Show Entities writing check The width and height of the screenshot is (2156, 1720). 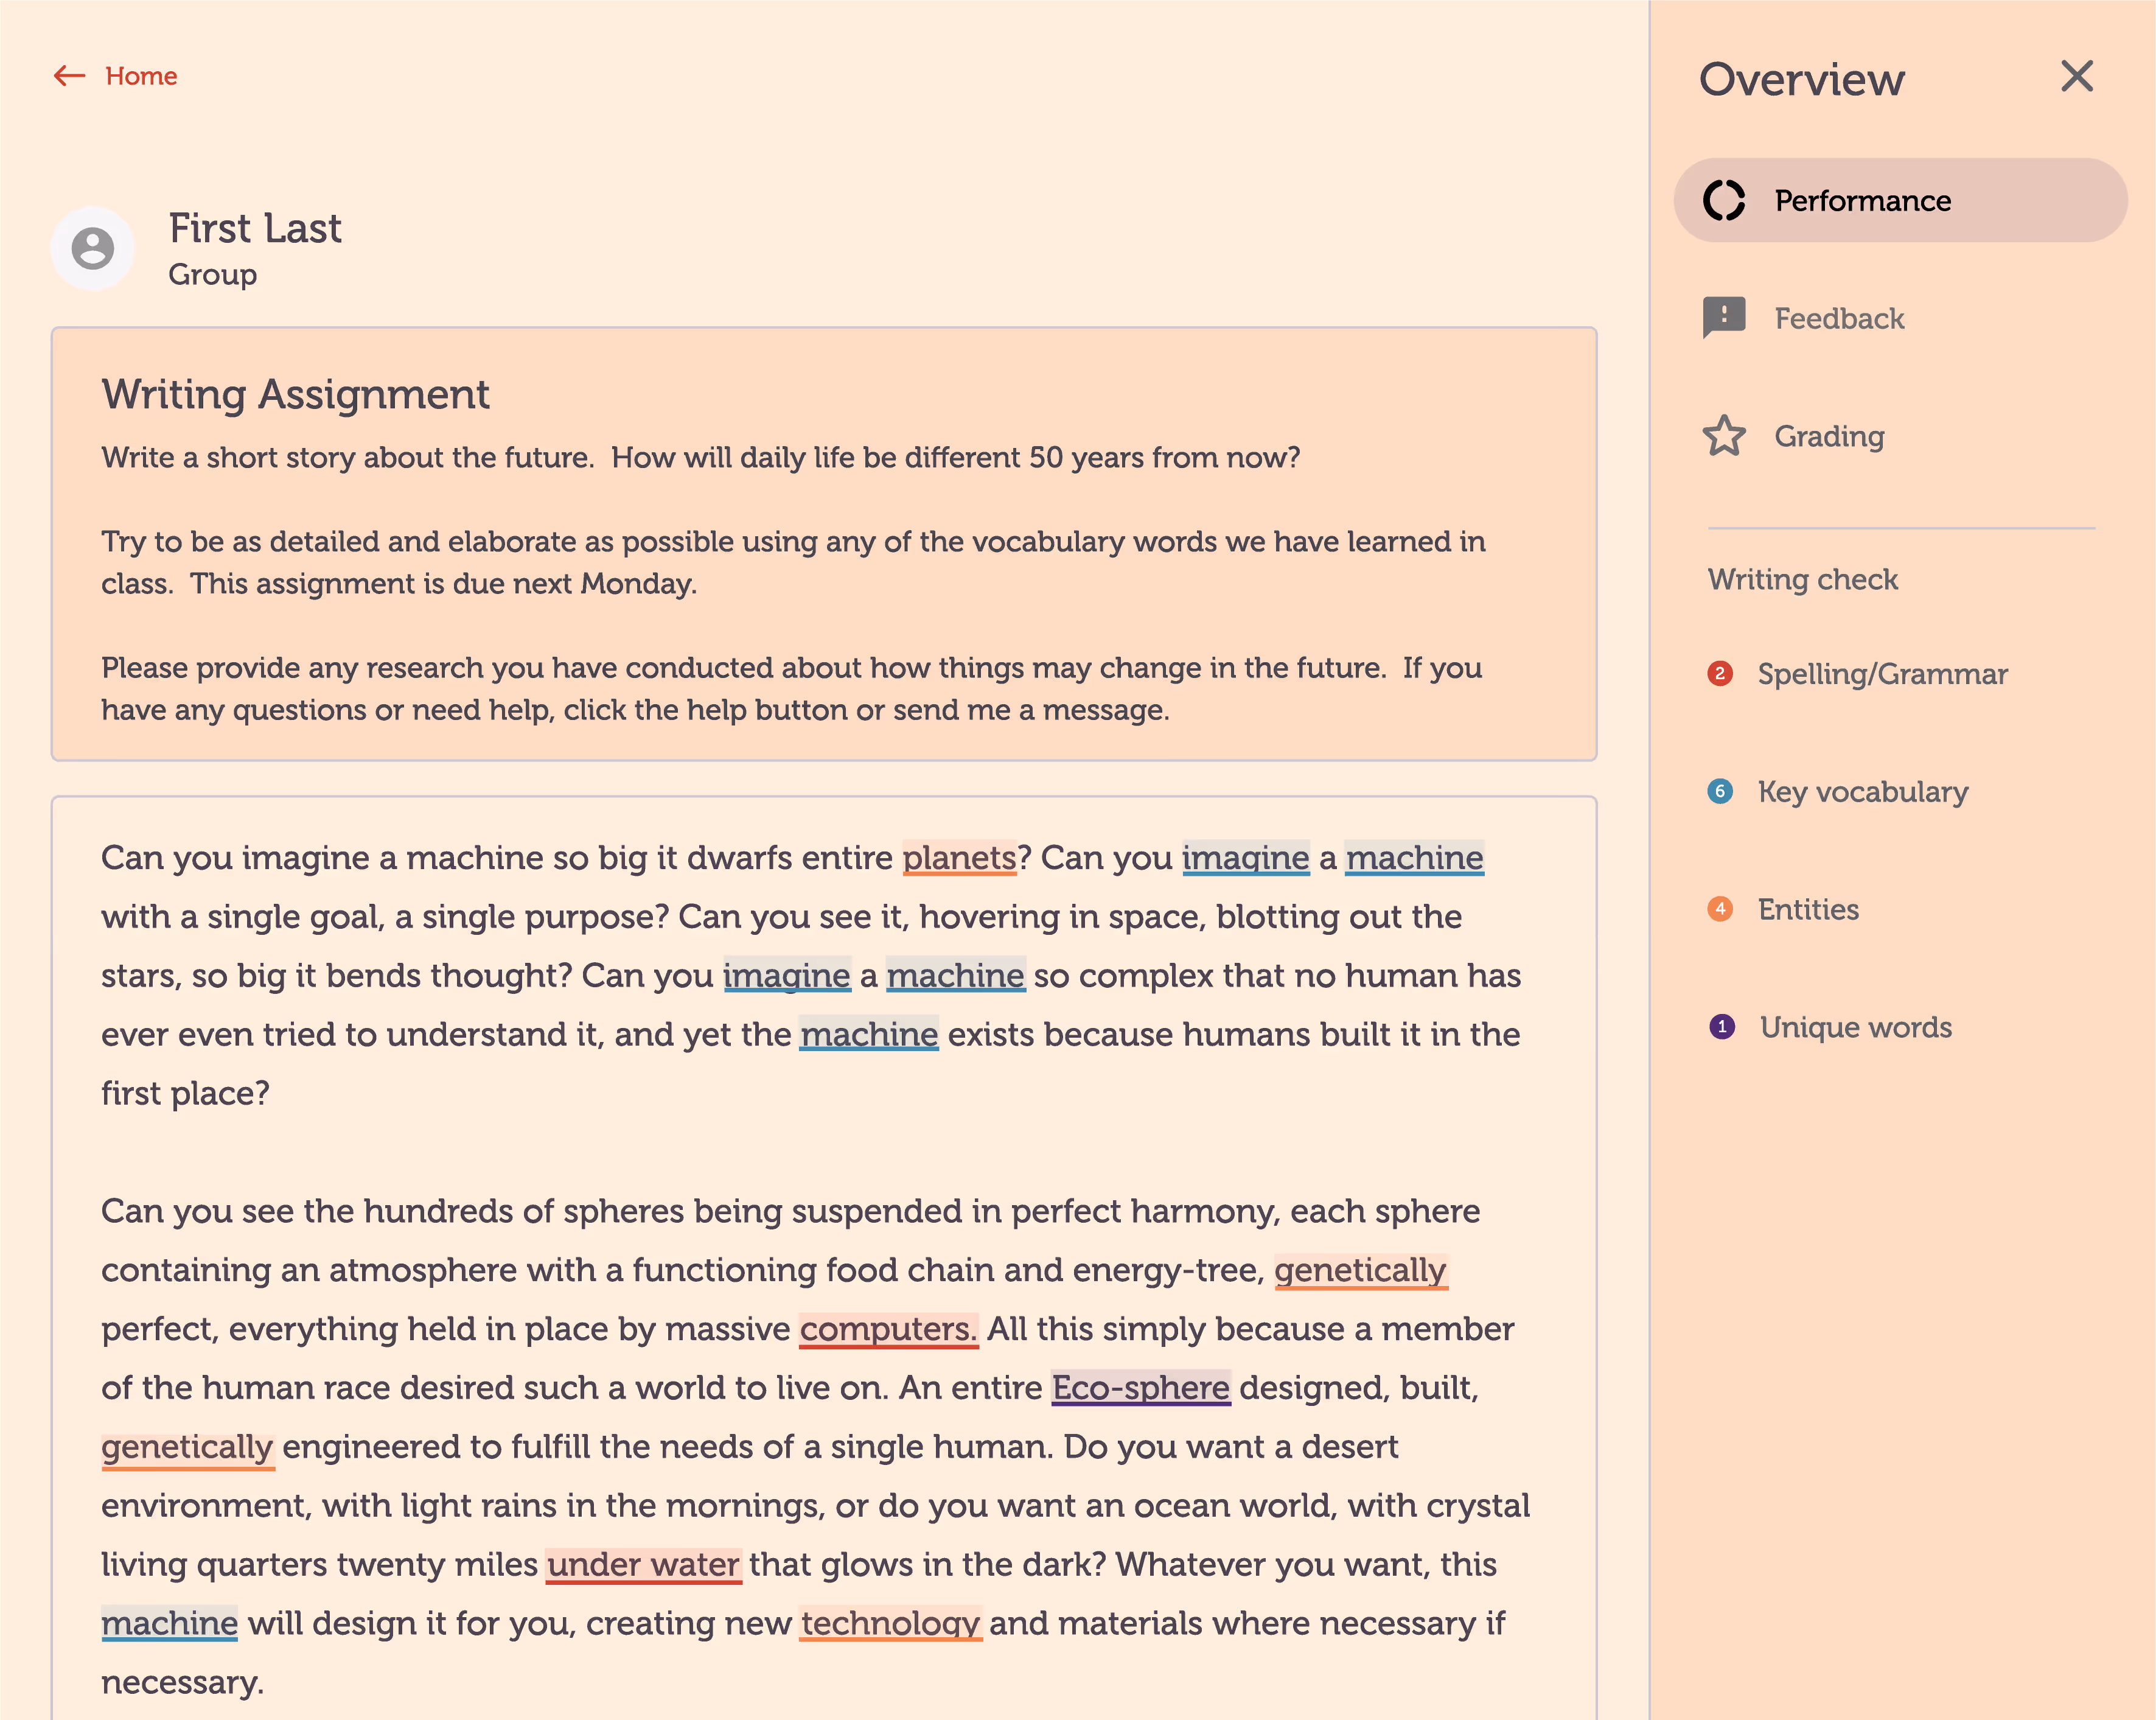1808,909
